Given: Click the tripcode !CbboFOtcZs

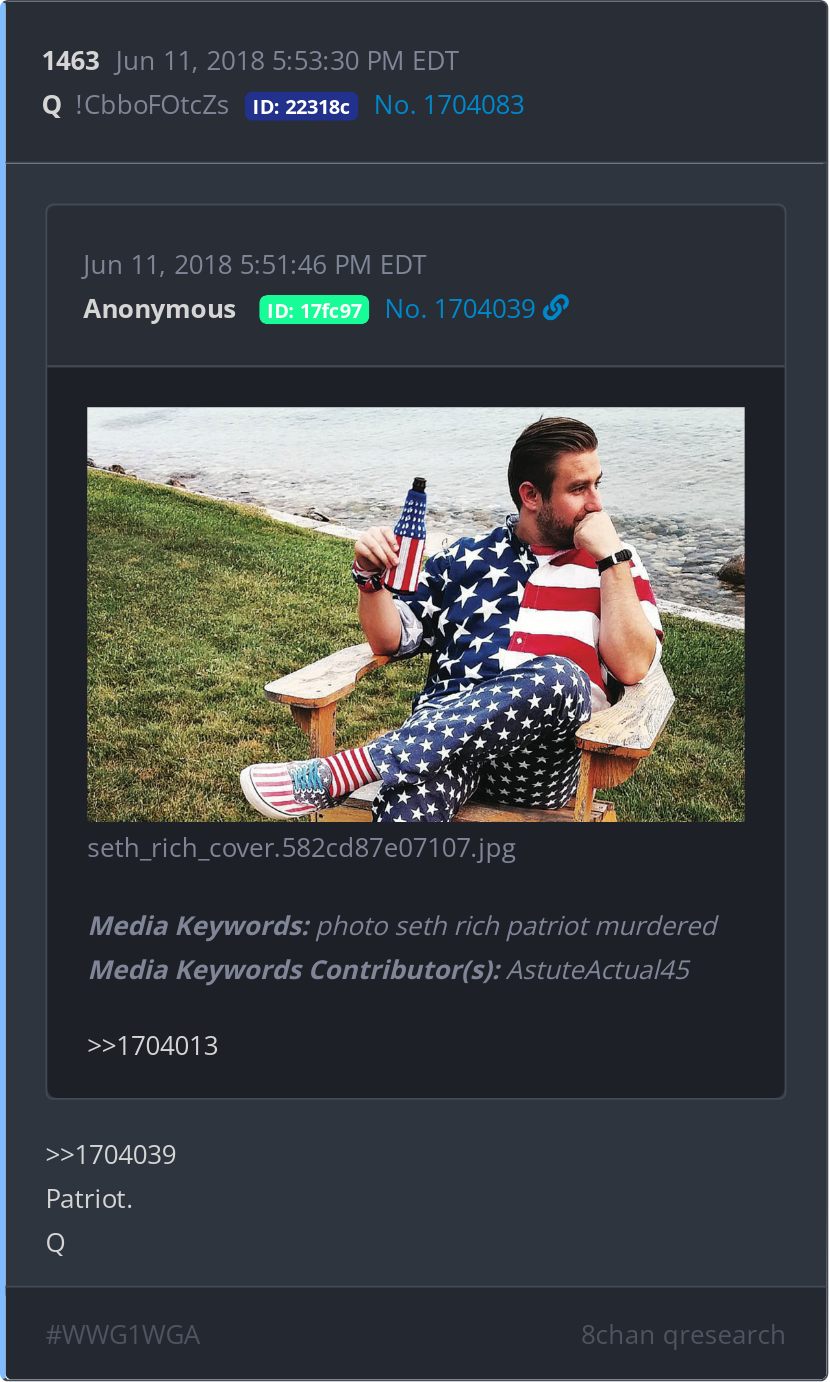Looking at the screenshot, I should point(152,105).
